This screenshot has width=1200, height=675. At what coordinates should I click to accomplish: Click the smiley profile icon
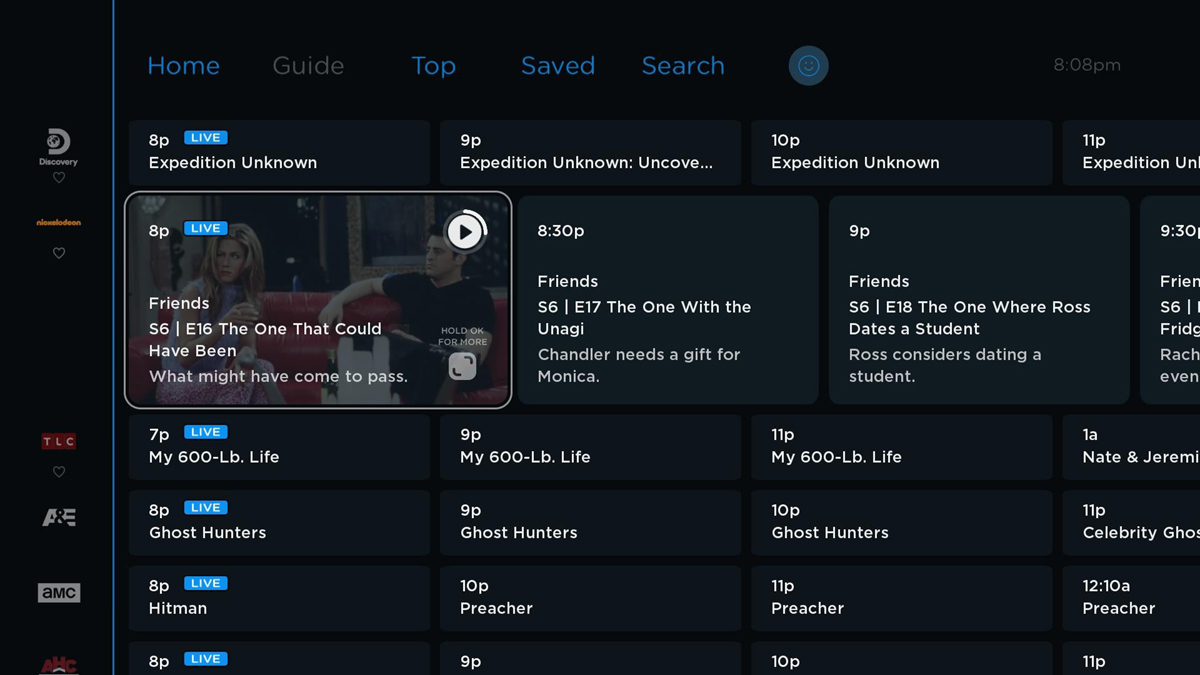coord(808,65)
